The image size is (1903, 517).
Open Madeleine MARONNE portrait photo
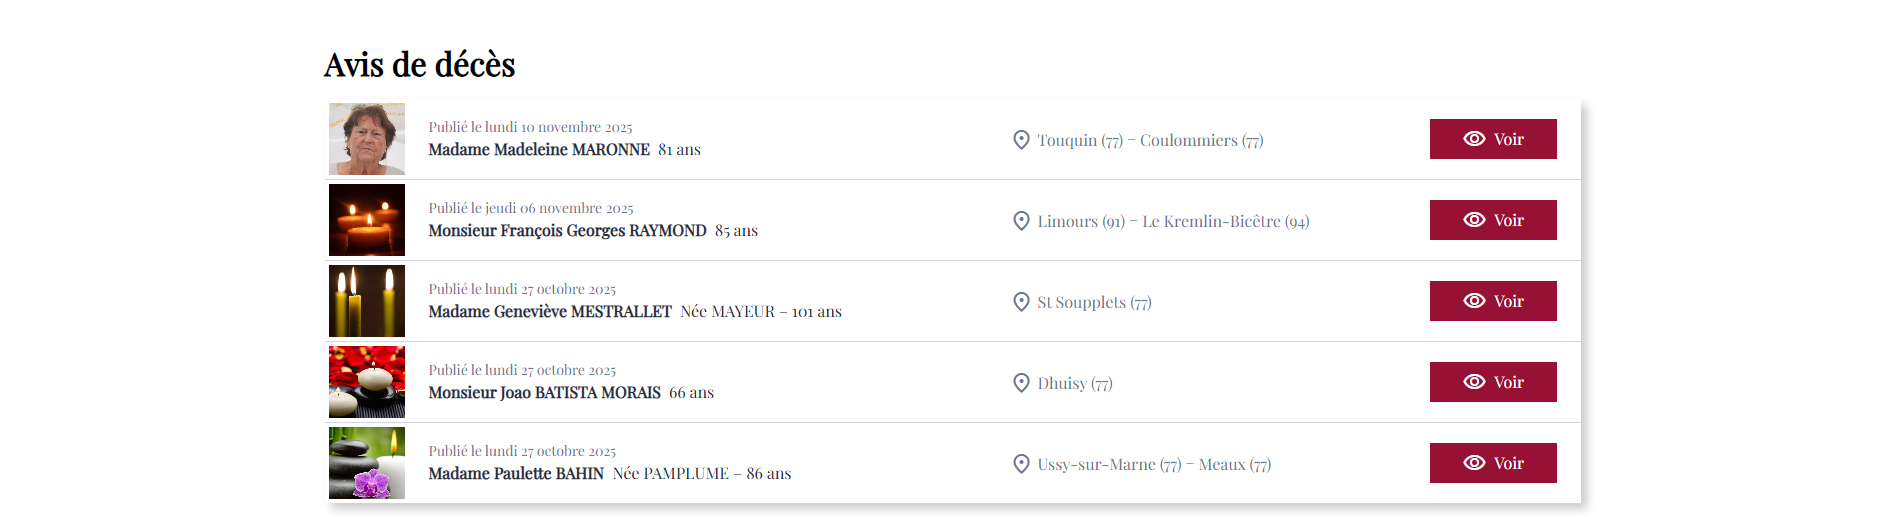367,139
